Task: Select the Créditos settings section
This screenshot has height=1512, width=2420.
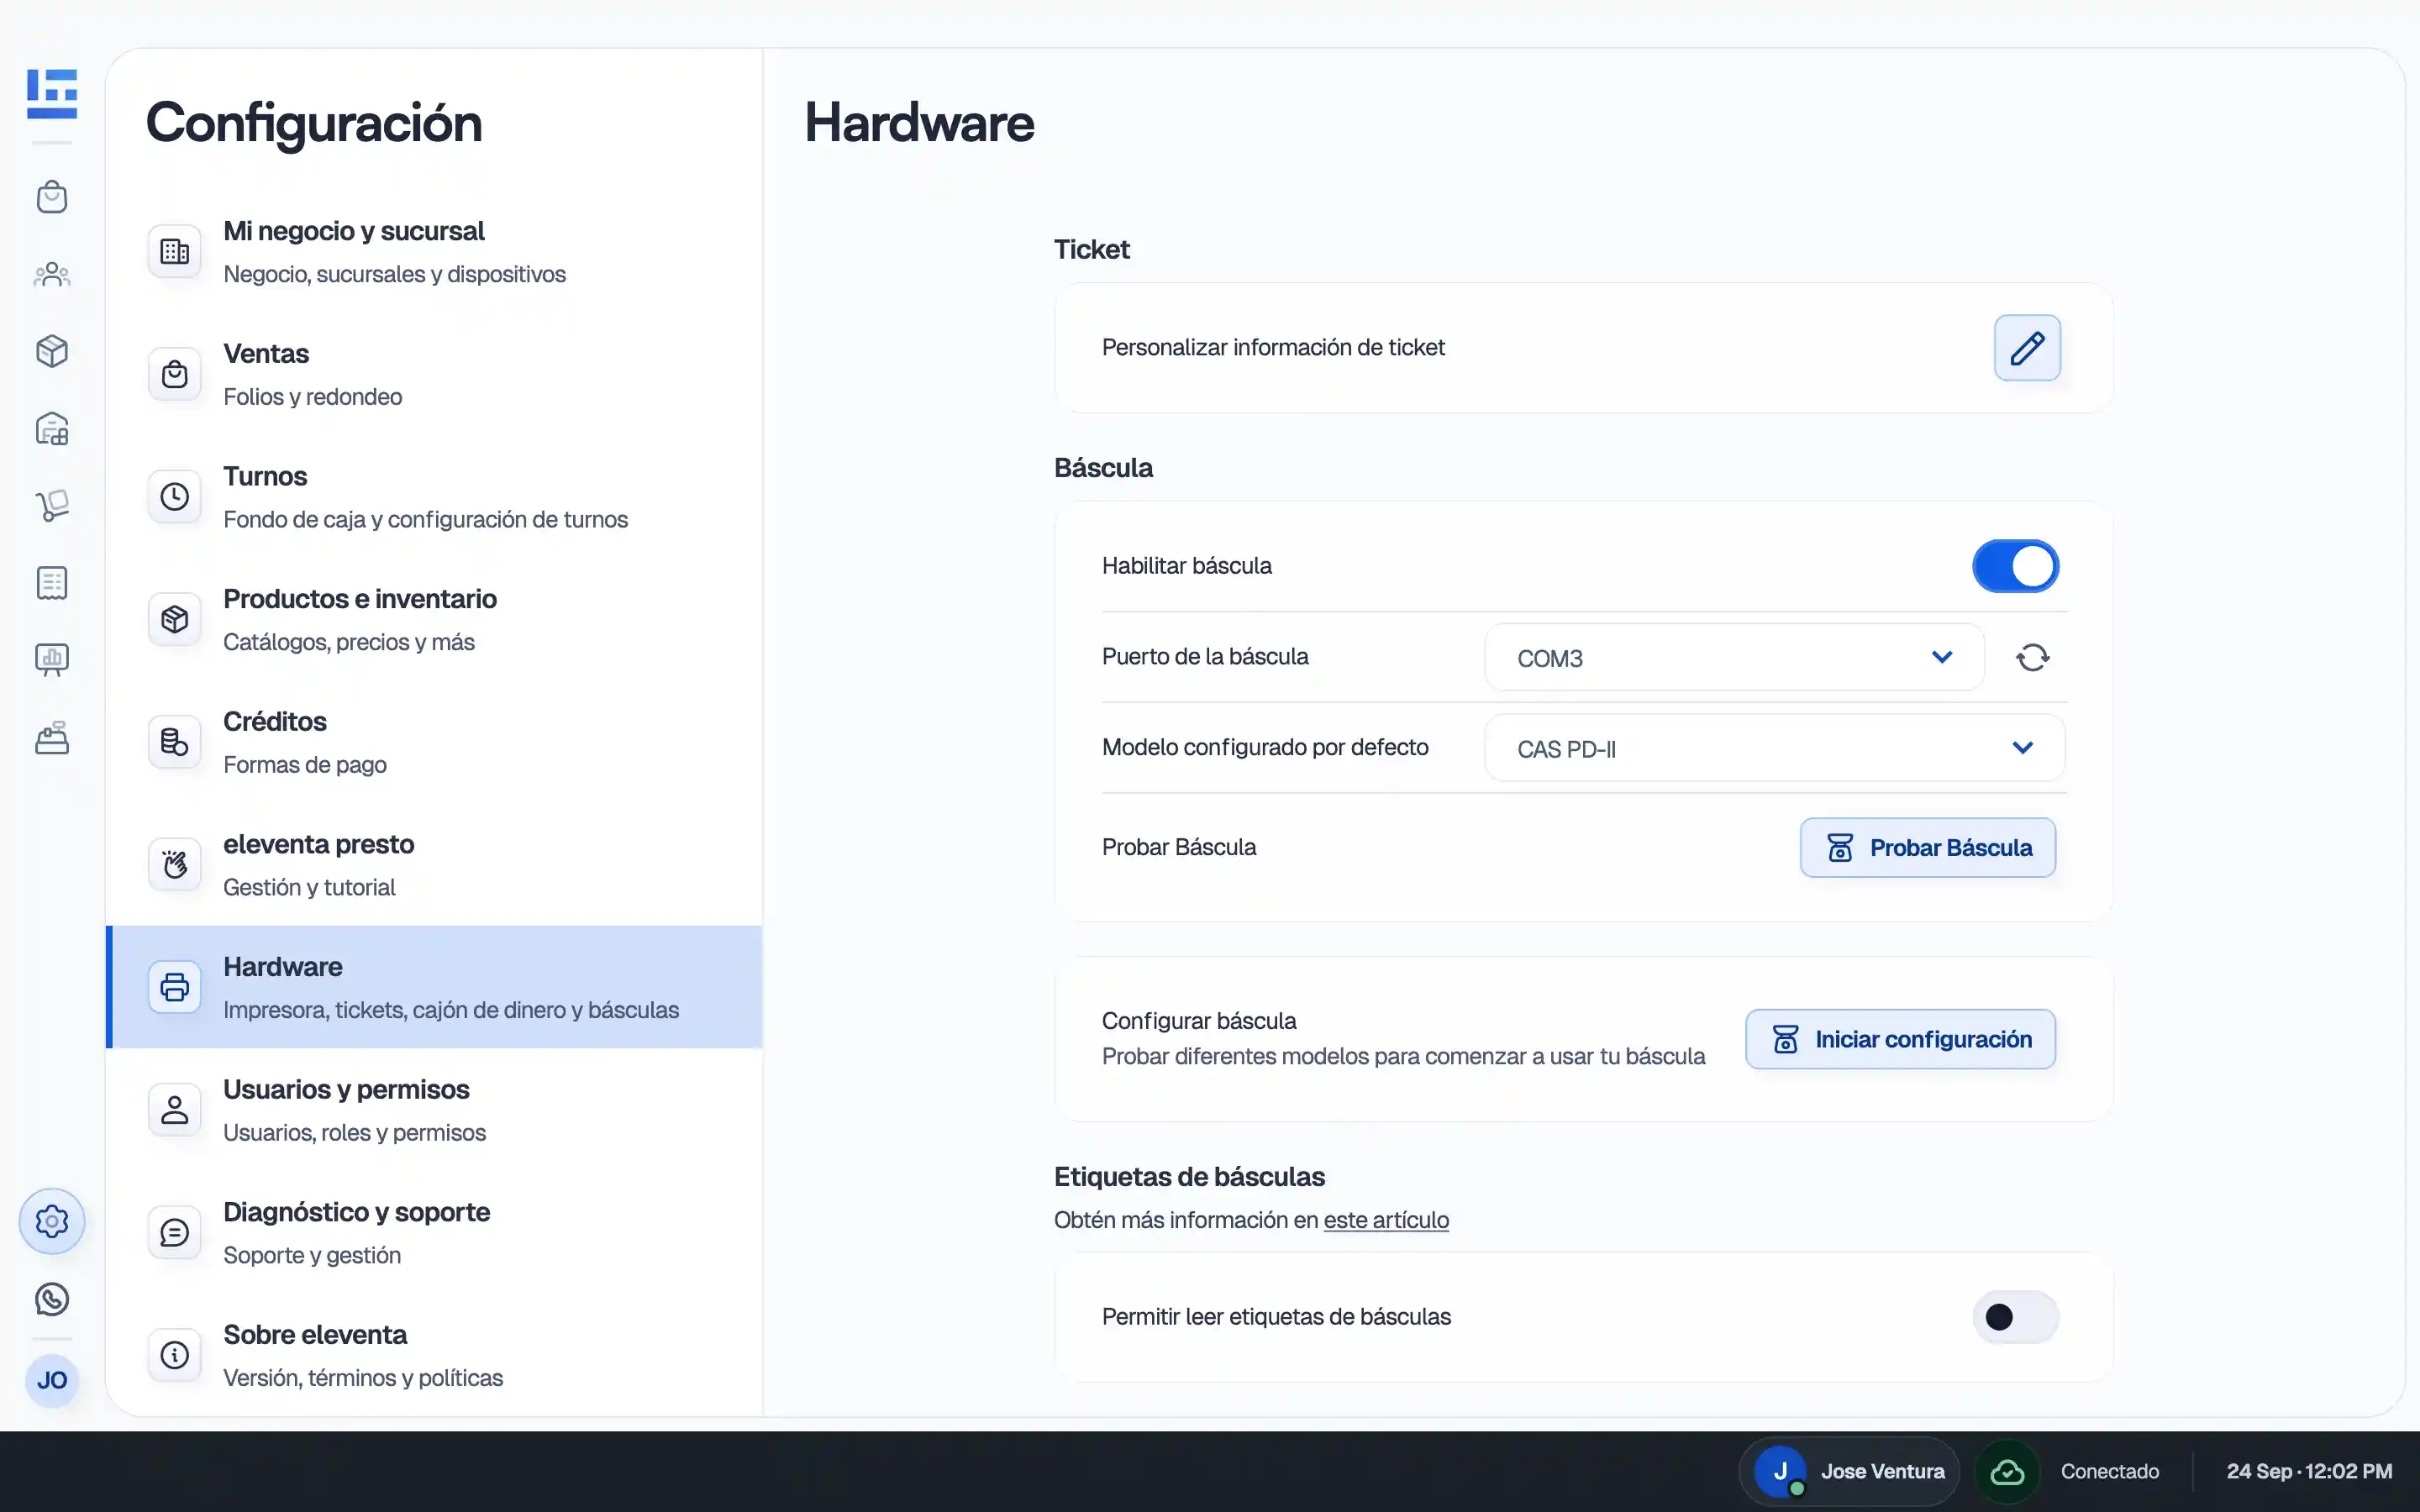Action: click(x=434, y=742)
